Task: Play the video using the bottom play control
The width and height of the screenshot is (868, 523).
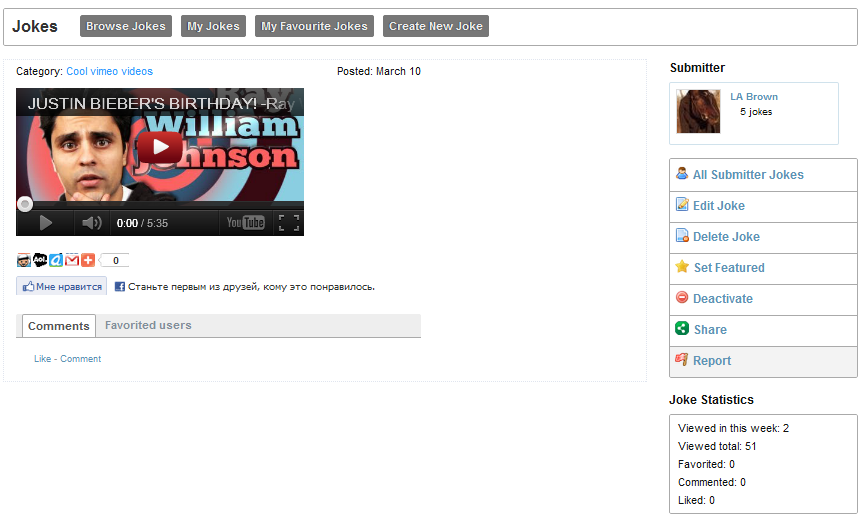Action: 46,223
